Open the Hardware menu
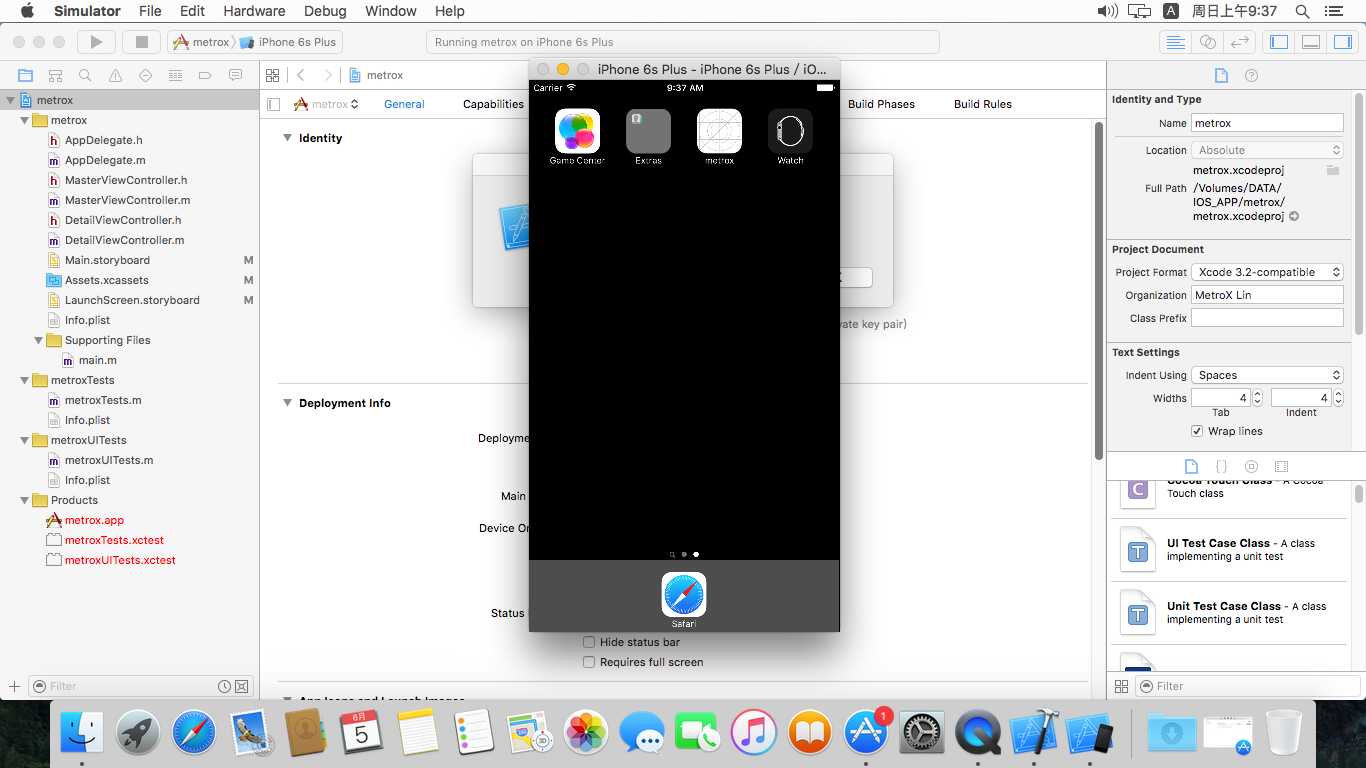Screen dimensions: 1366x768 click(254, 11)
